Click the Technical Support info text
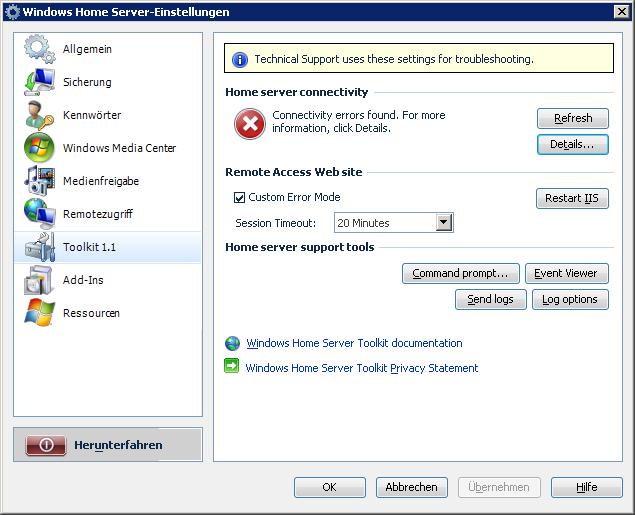635x515 pixels. coord(394,59)
